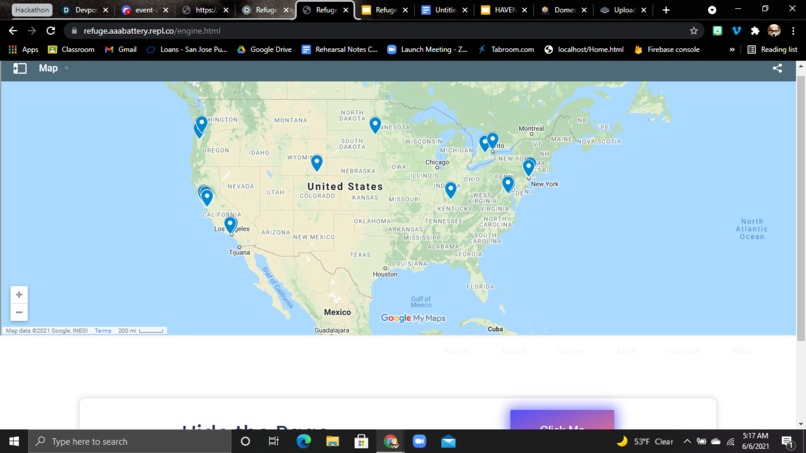Click the page vertical scrollbar thumb
Viewport: 806px width, 453px height.
(x=801, y=206)
